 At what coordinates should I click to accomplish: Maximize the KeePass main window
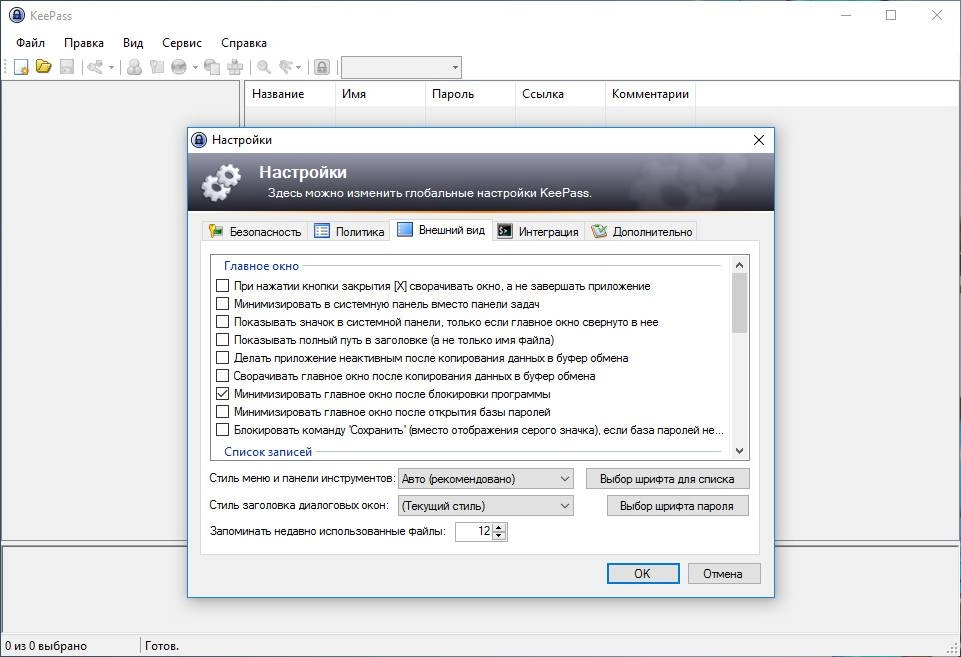click(891, 15)
